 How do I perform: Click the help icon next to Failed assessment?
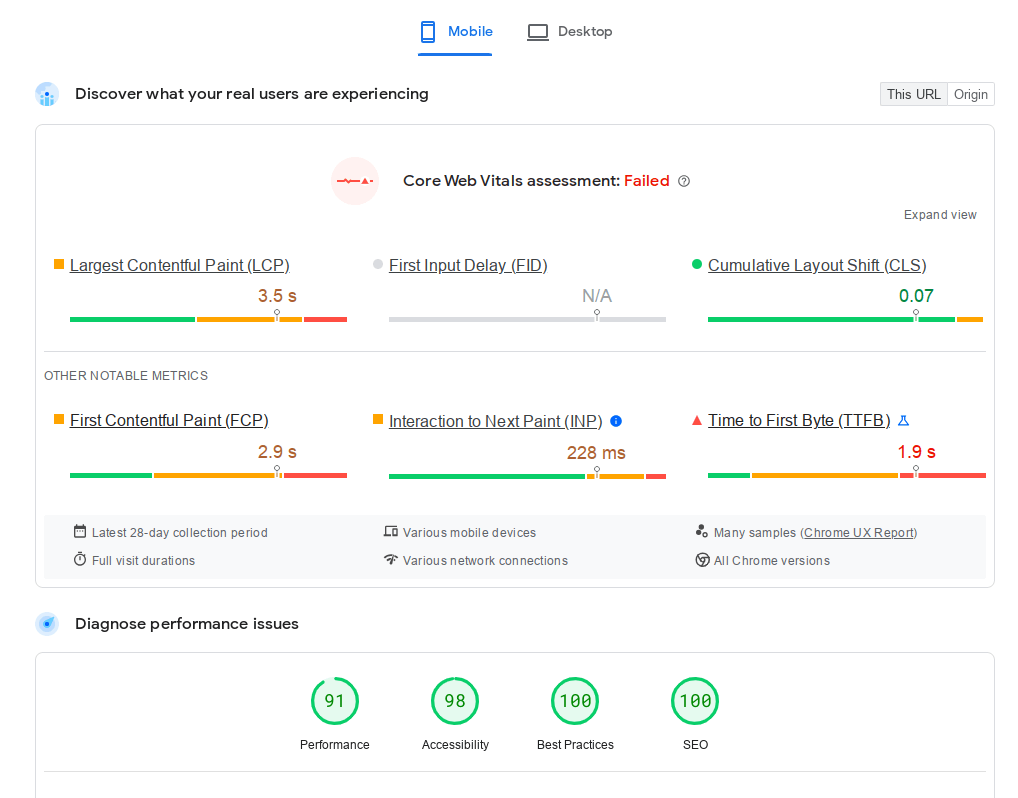pos(683,180)
